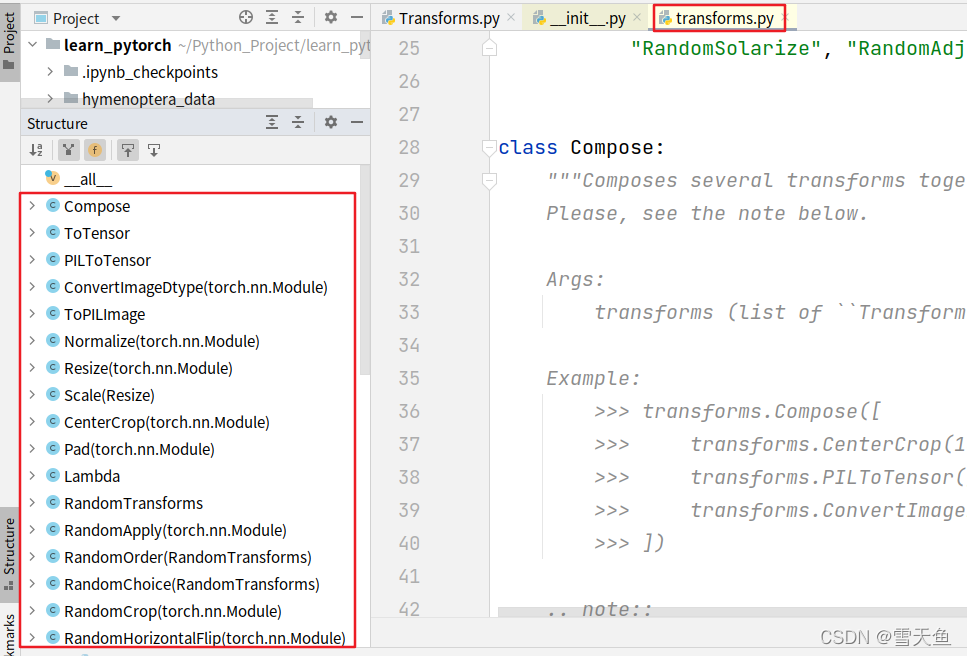Expand the Normalize class node
The height and width of the screenshot is (656, 967).
click(x=32, y=340)
